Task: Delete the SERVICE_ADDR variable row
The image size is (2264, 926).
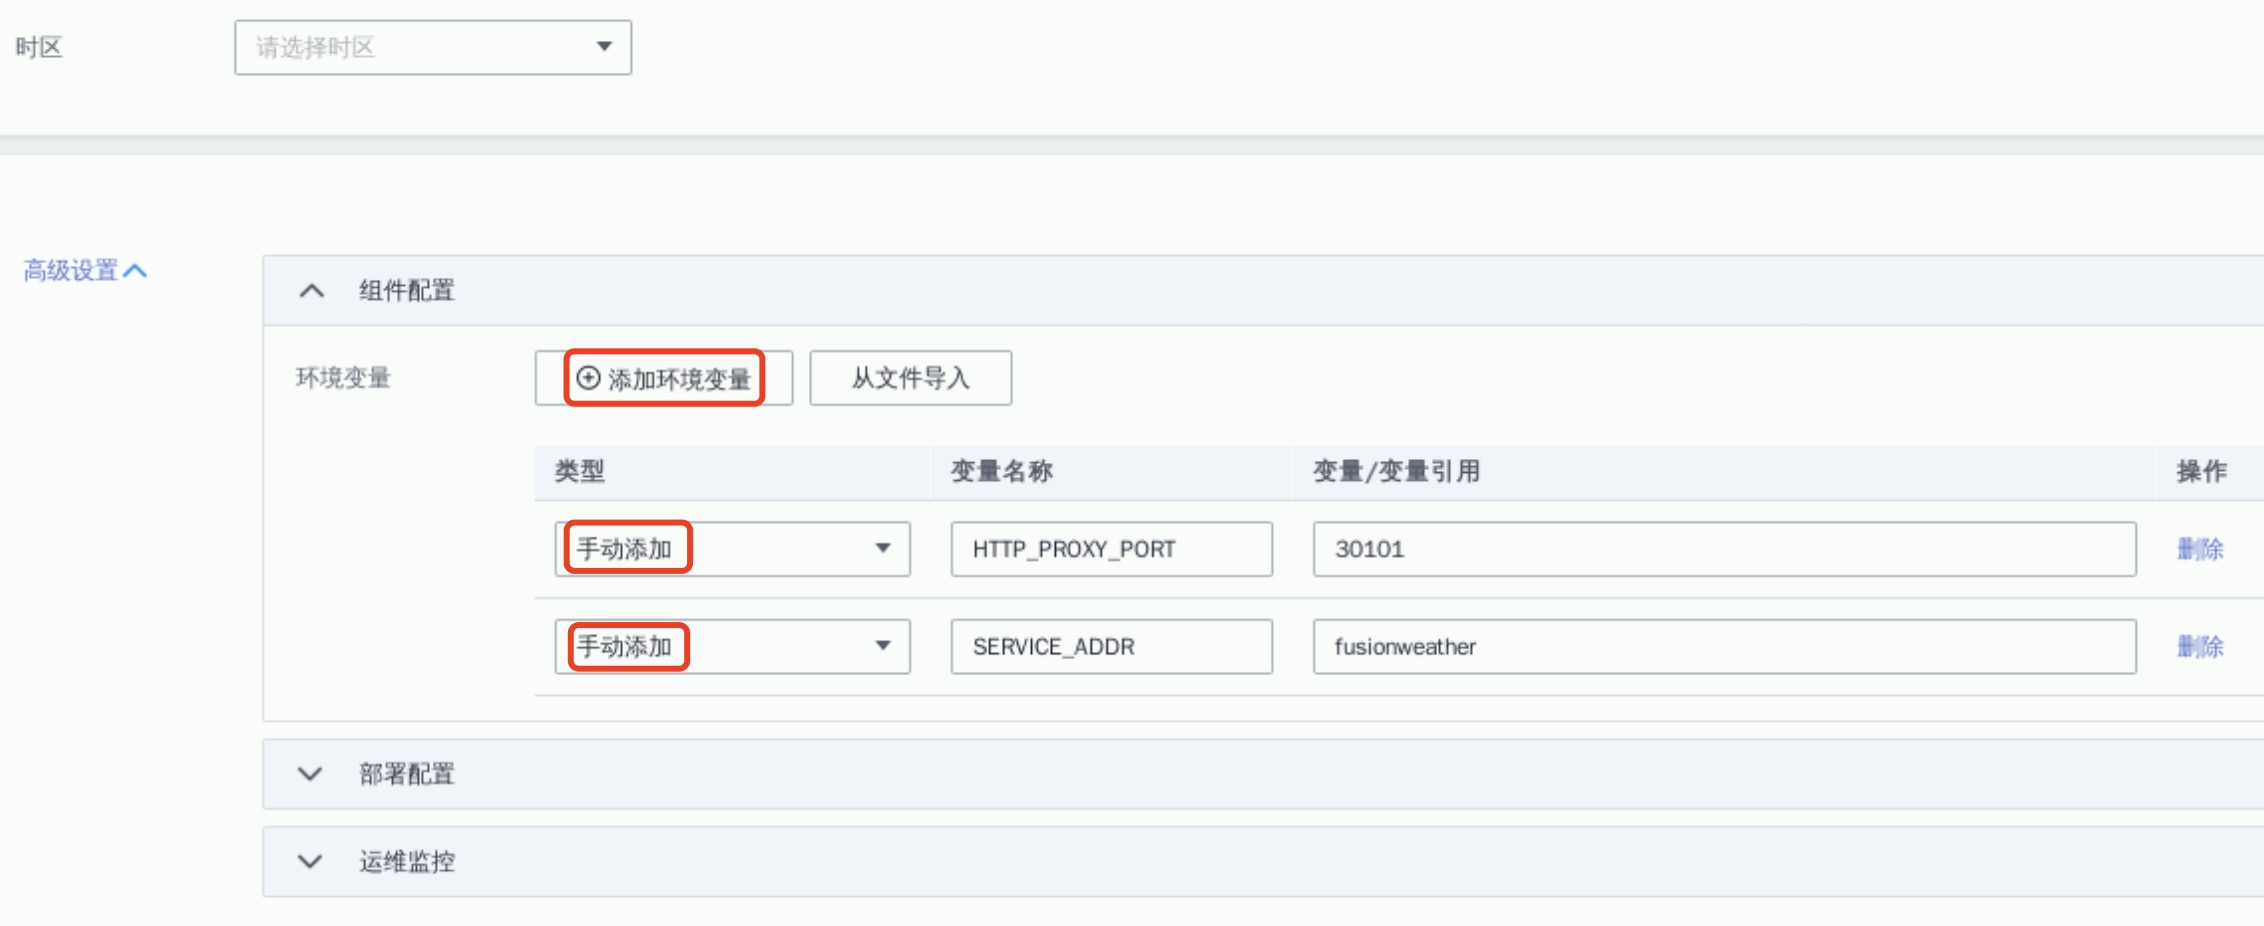Action: [2199, 647]
